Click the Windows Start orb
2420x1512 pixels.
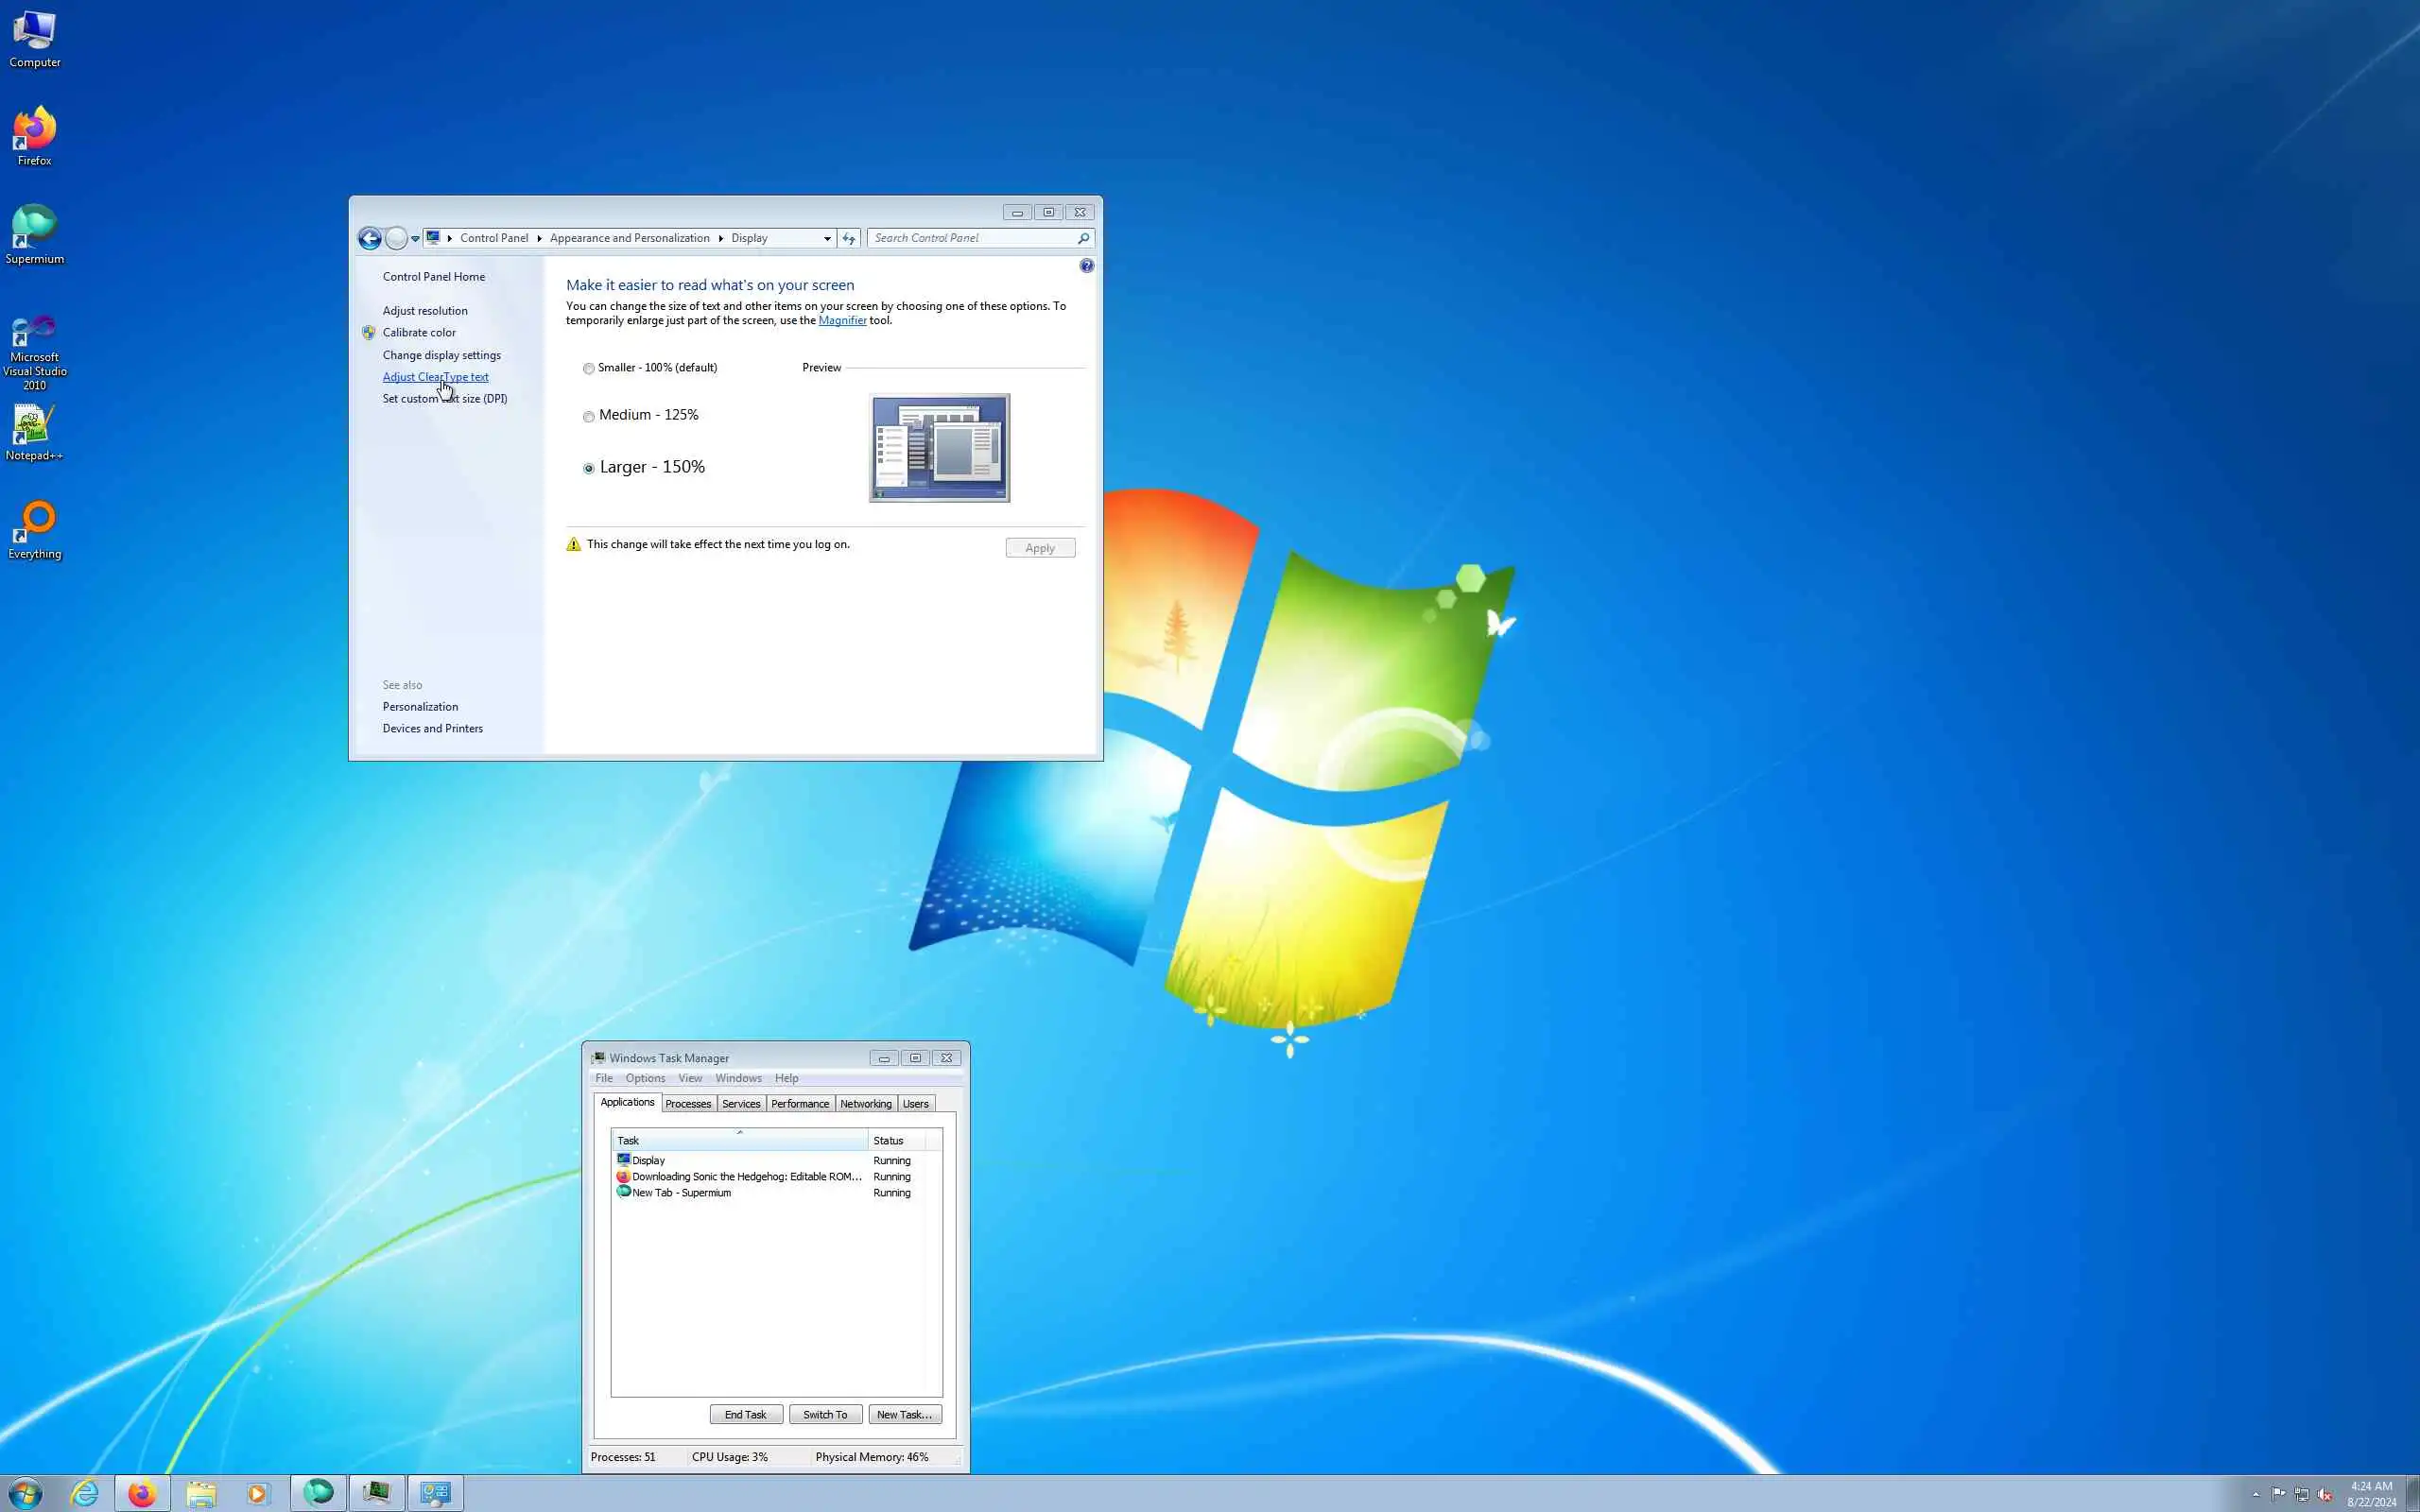[26, 1493]
